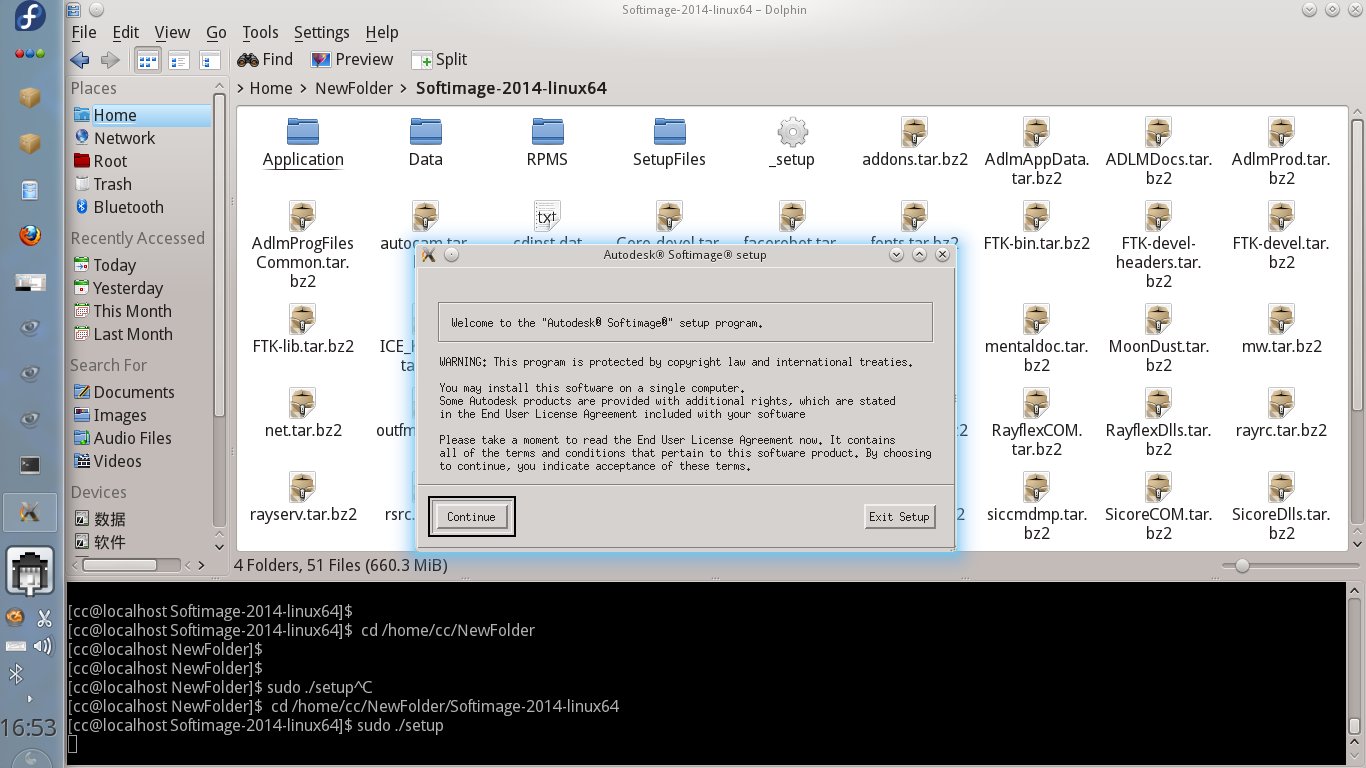1366x768 pixels.
Task: Switch to icons view mode
Action: click(147, 60)
